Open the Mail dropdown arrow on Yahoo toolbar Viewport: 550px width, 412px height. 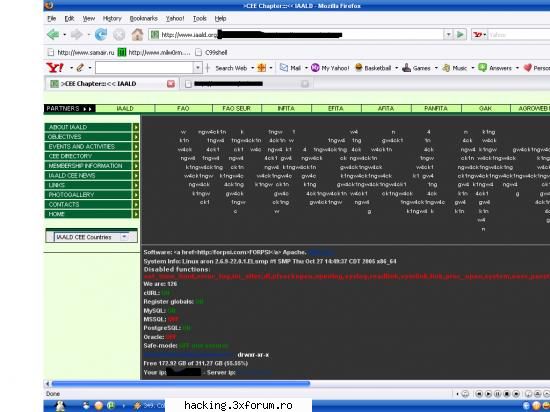pyautogui.click(x=306, y=68)
